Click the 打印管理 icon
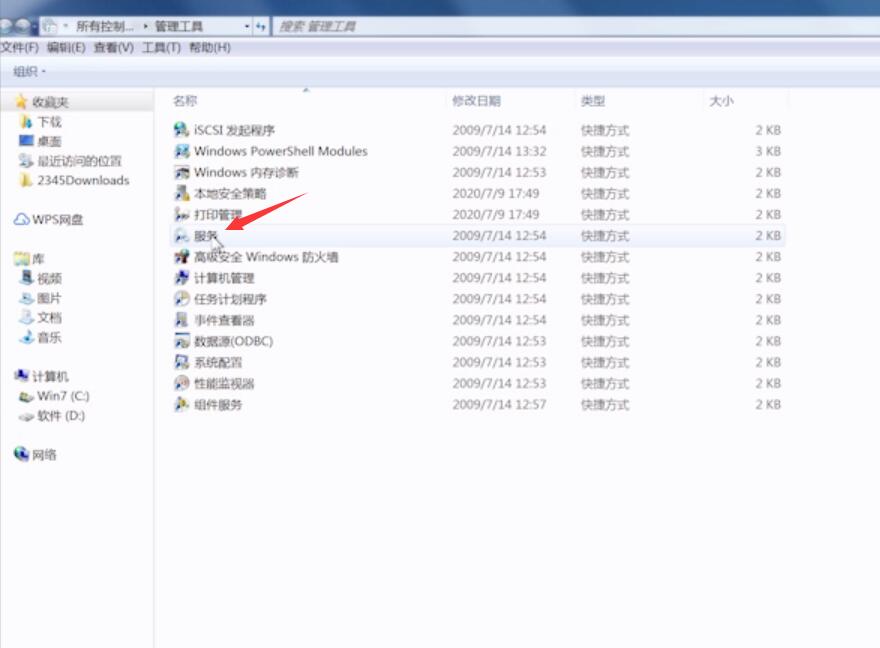 pos(181,215)
